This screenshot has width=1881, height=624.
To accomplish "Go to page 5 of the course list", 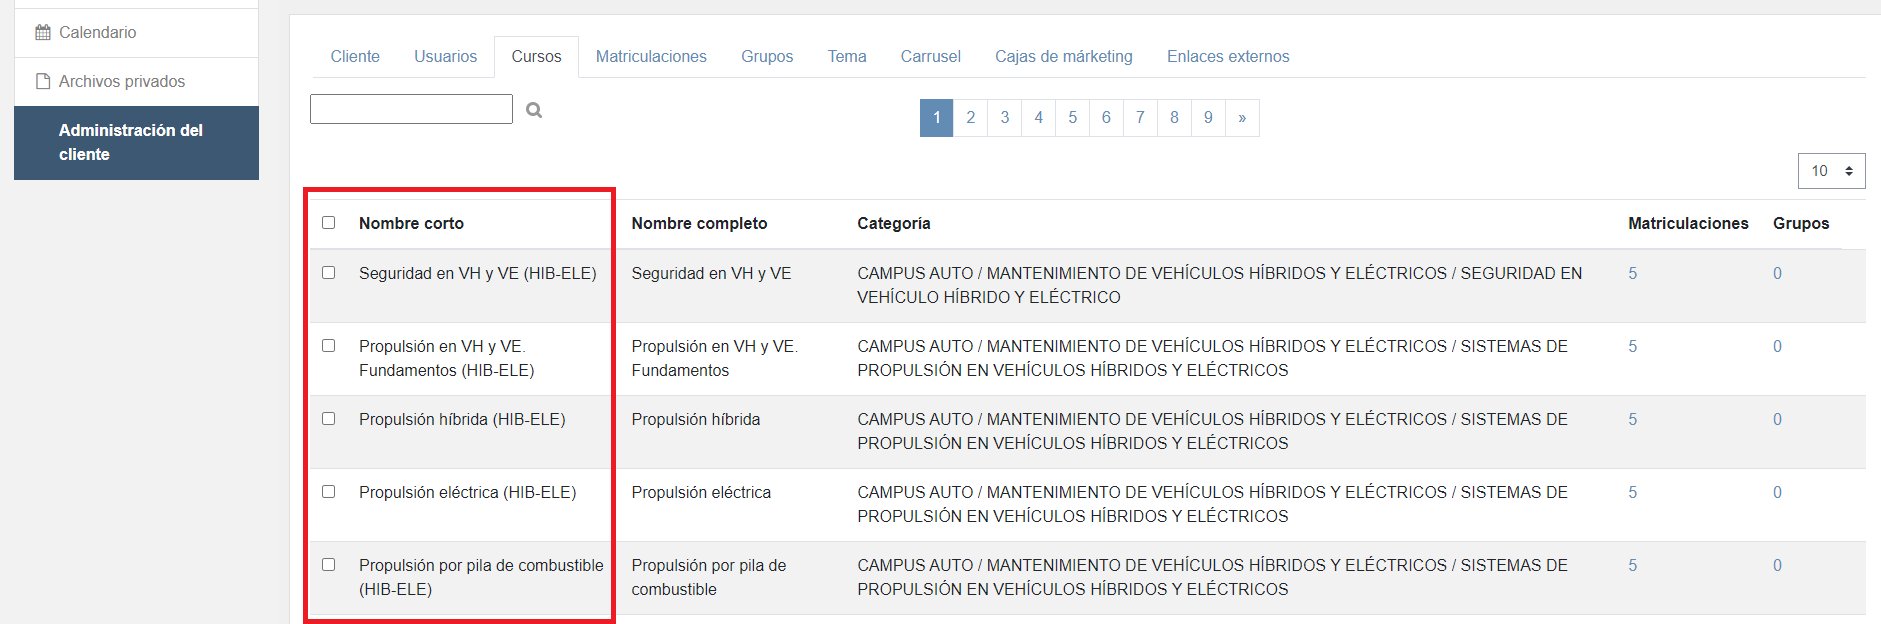I will pyautogui.click(x=1072, y=118).
